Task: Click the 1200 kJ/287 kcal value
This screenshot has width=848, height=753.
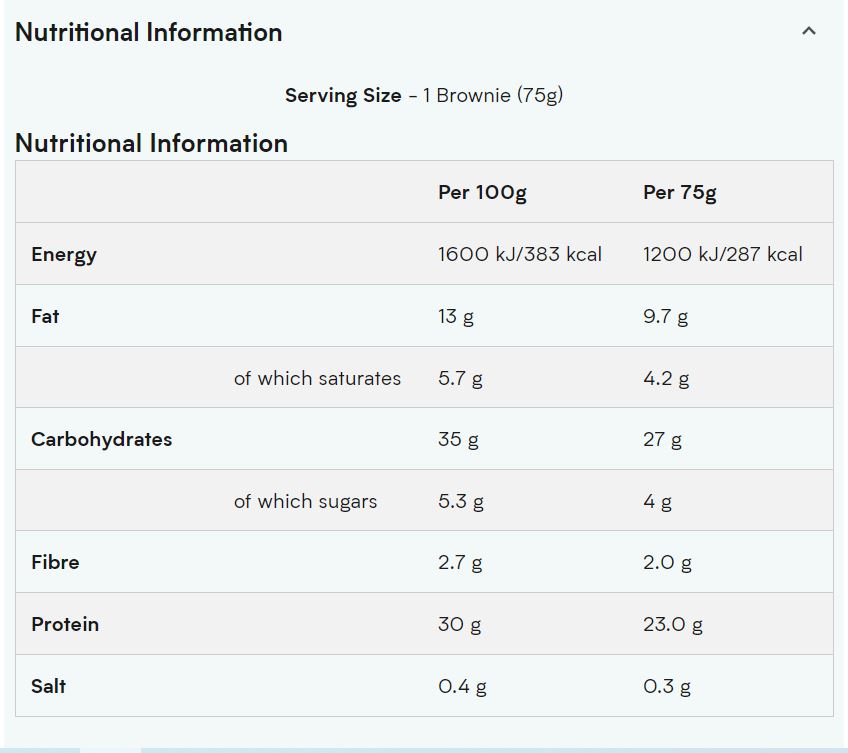Action: [x=723, y=254]
